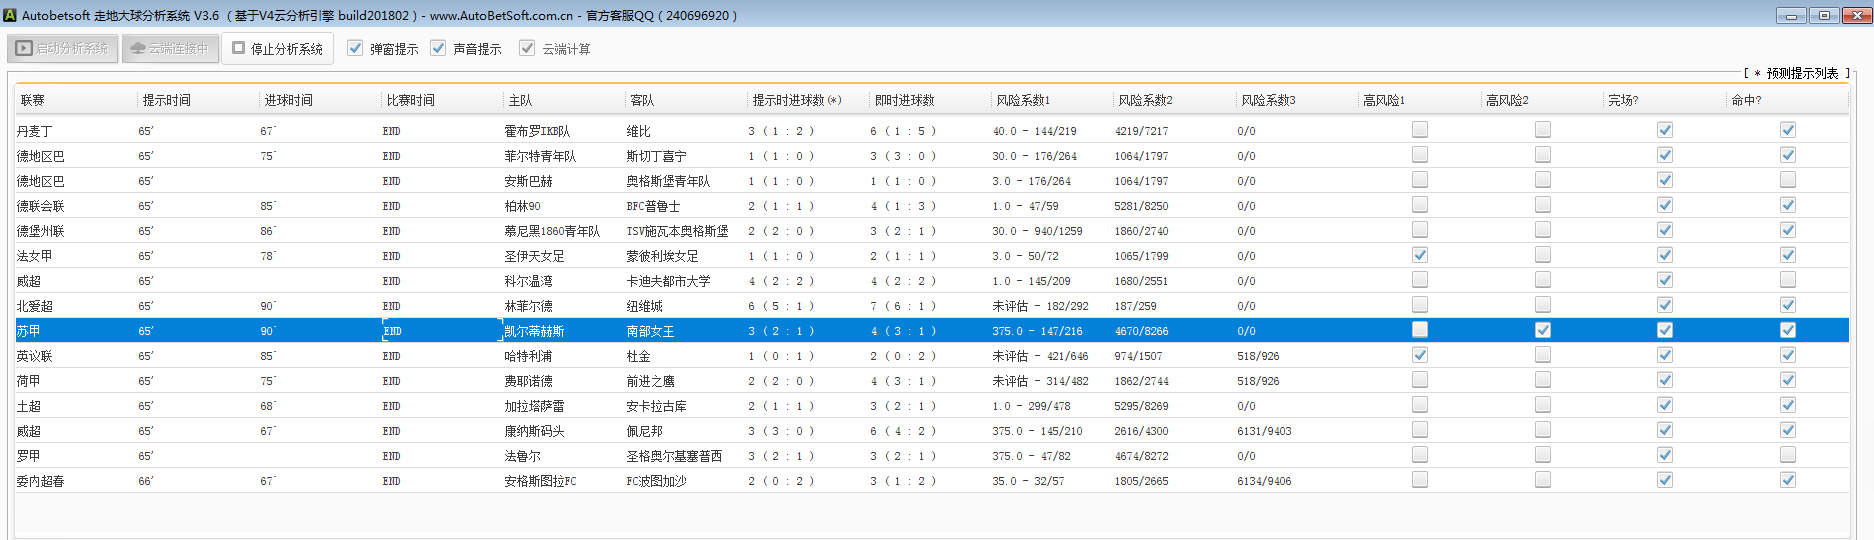Check 高风险1 box for 法女甲 row

pyautogui.click(x=1420, y=255)
